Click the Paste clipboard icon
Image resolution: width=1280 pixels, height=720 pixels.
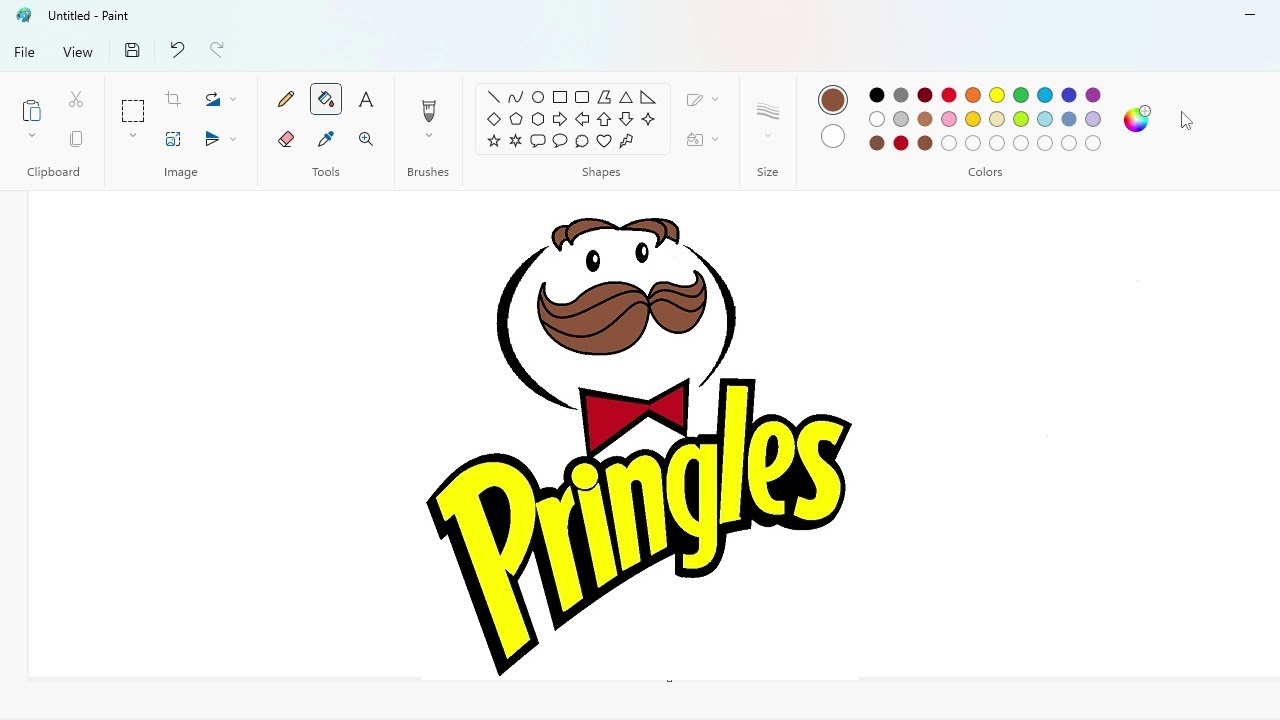tap(32, 110)
